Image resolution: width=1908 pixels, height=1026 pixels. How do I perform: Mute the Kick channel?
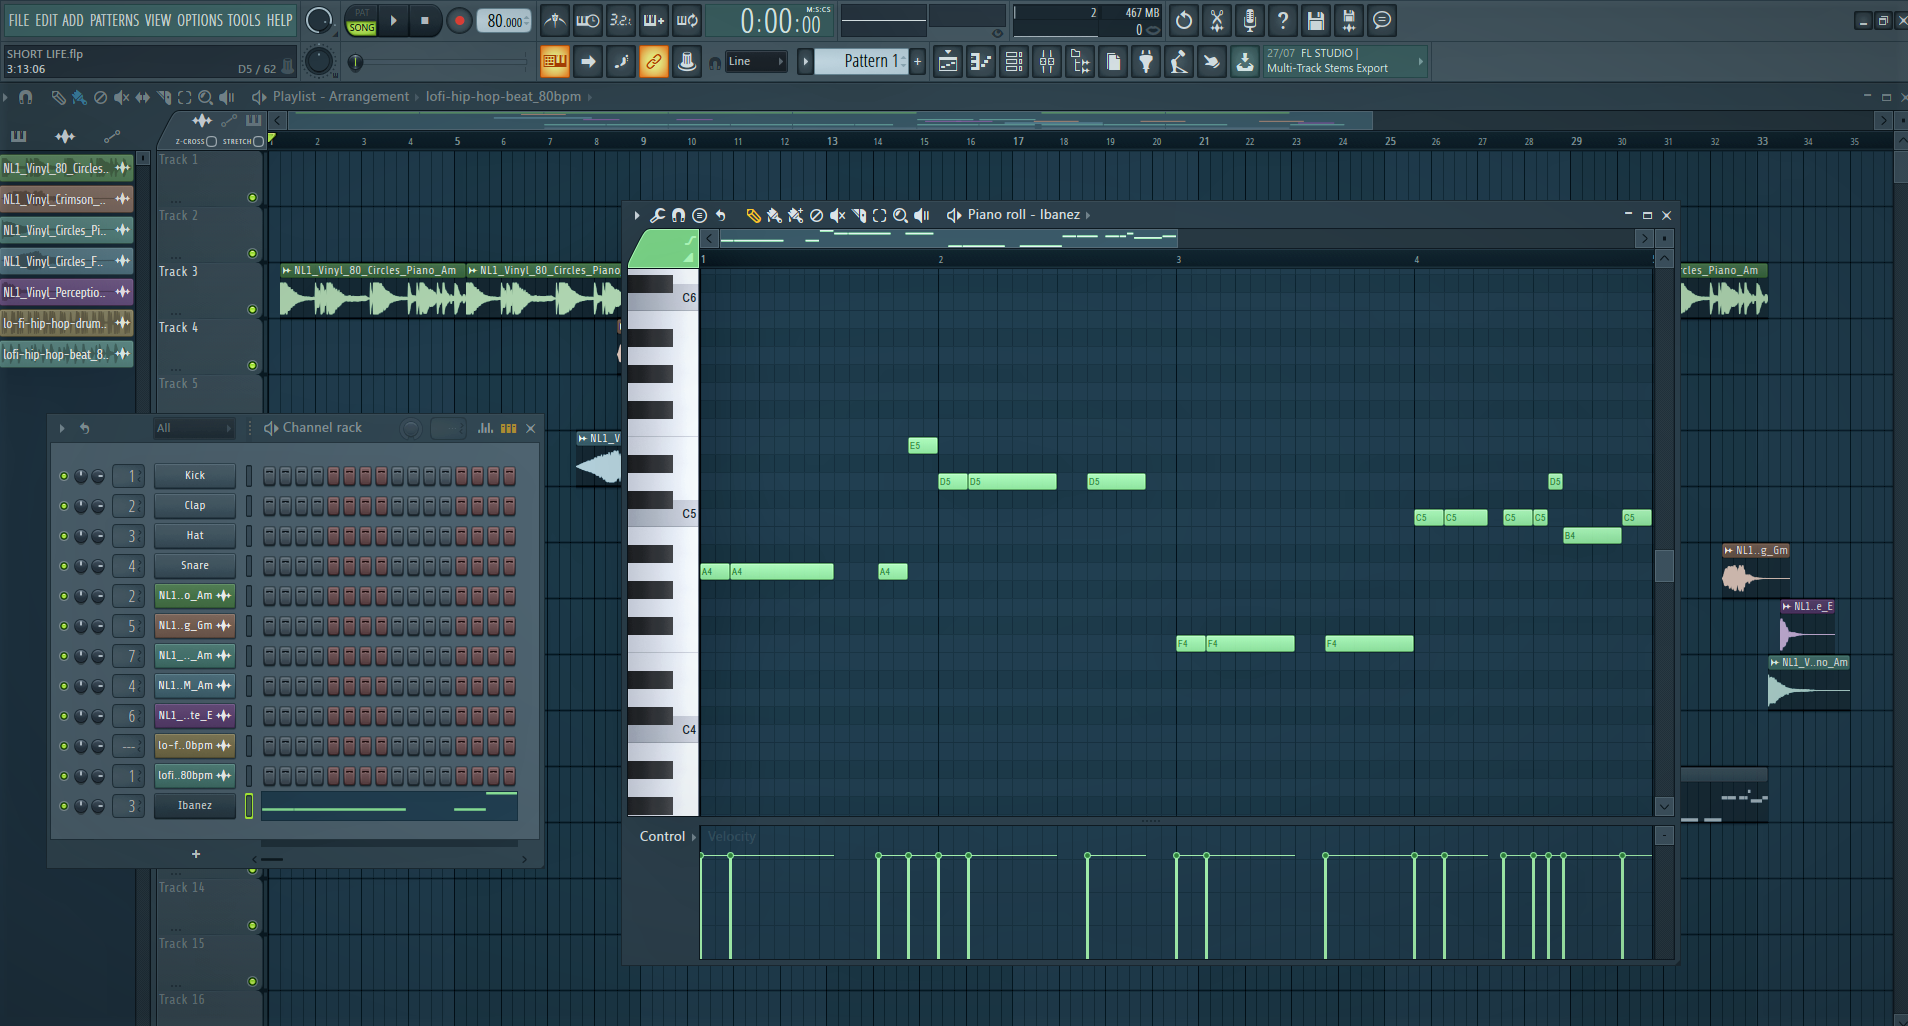click(x=64, y=476)
